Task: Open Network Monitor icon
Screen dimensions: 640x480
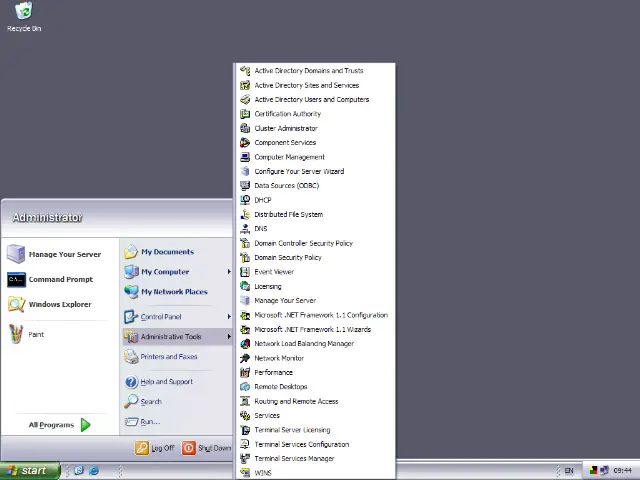Action: pyautogui.click(x=245, y=358)
